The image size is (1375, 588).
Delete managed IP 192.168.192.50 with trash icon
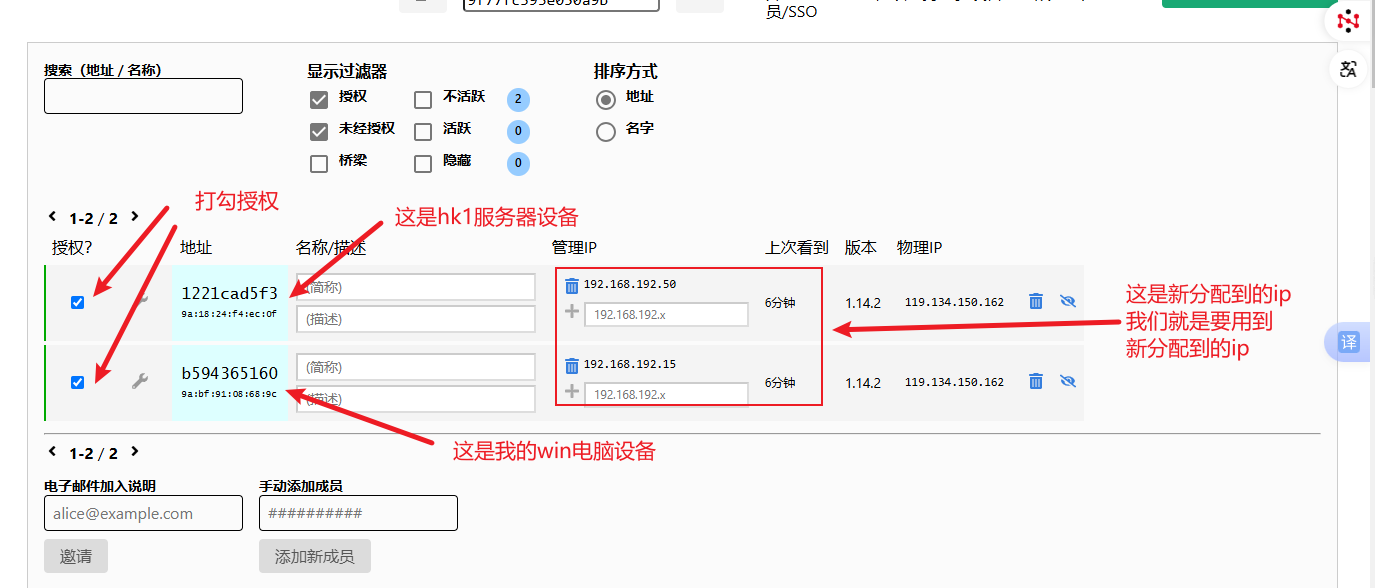tap(571, 285)
